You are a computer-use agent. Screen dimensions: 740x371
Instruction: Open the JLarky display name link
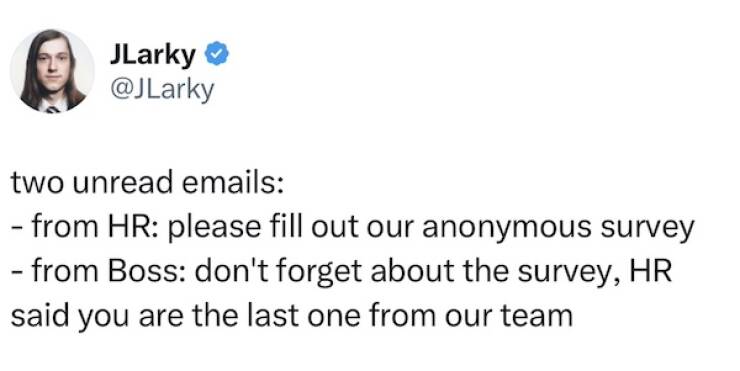click(152, 55)
